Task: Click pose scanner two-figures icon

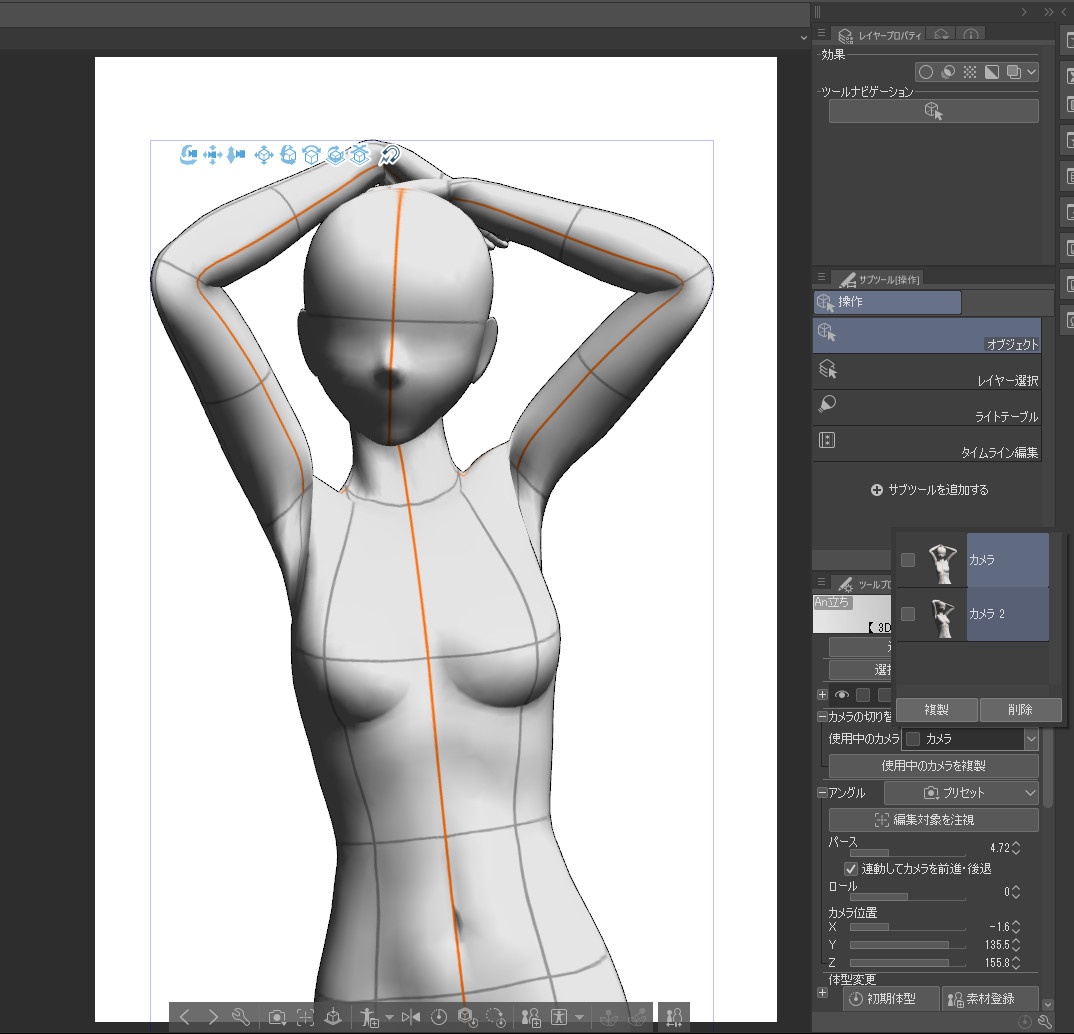Action: (x=674, y=1017)
